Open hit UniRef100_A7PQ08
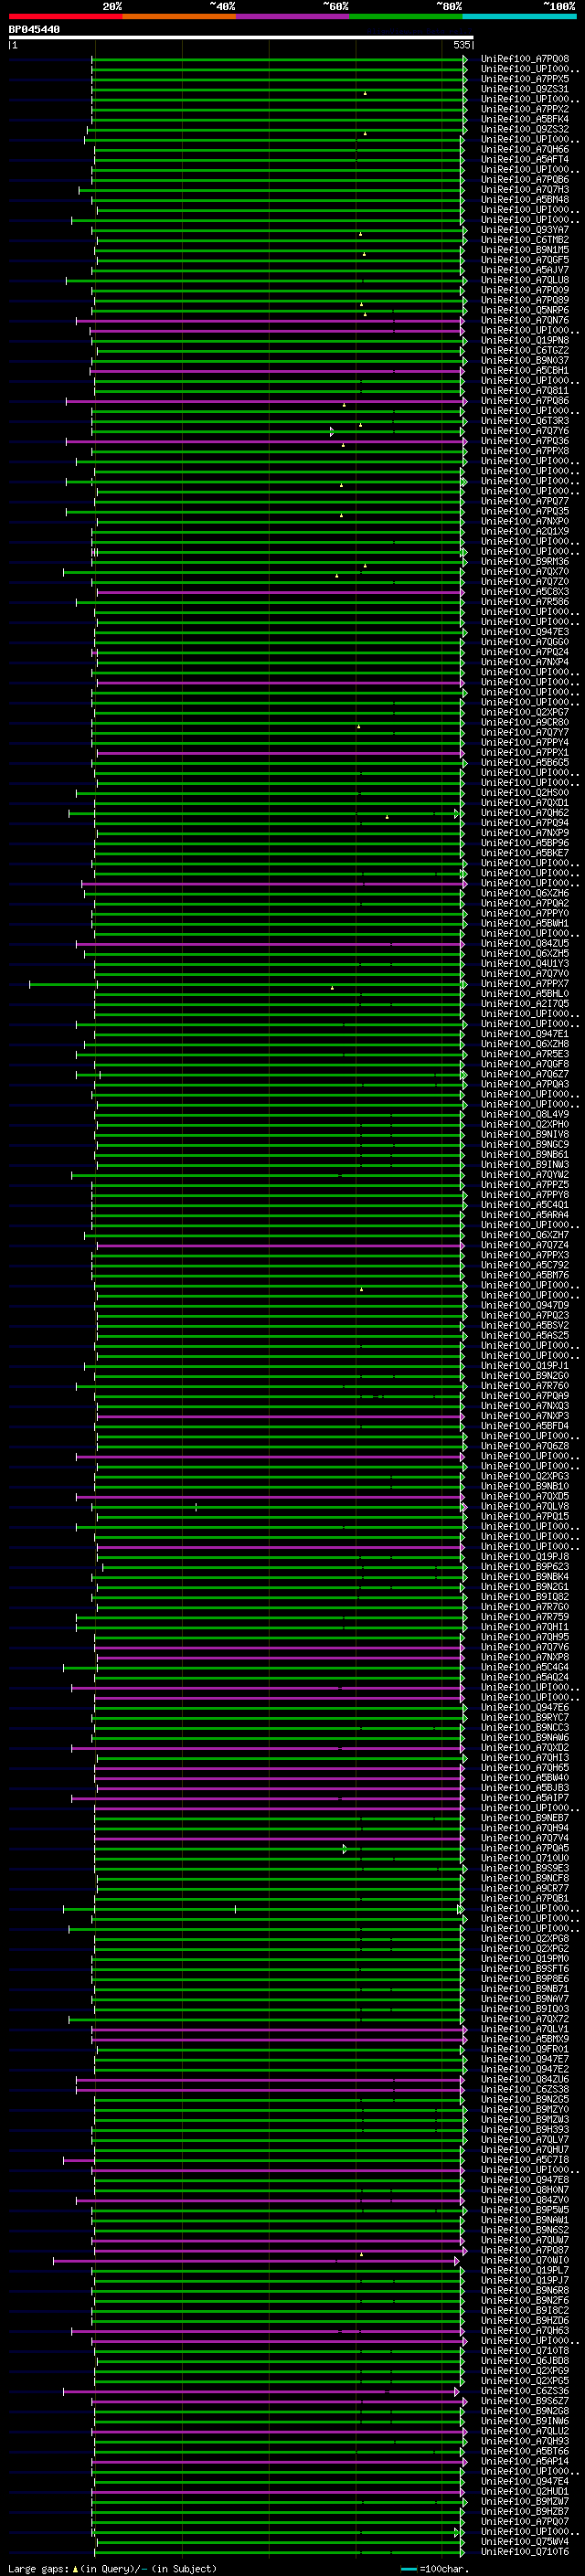Screen dimensions: 585x2576 pos(524,59)
